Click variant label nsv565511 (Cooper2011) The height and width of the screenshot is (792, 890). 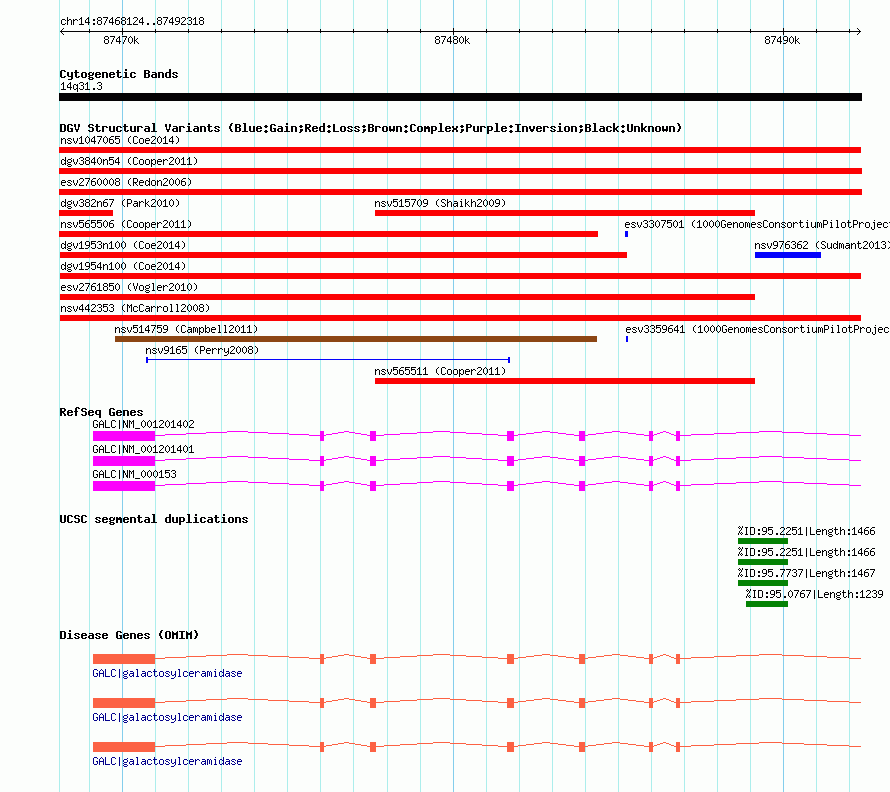tap(440, 371)
